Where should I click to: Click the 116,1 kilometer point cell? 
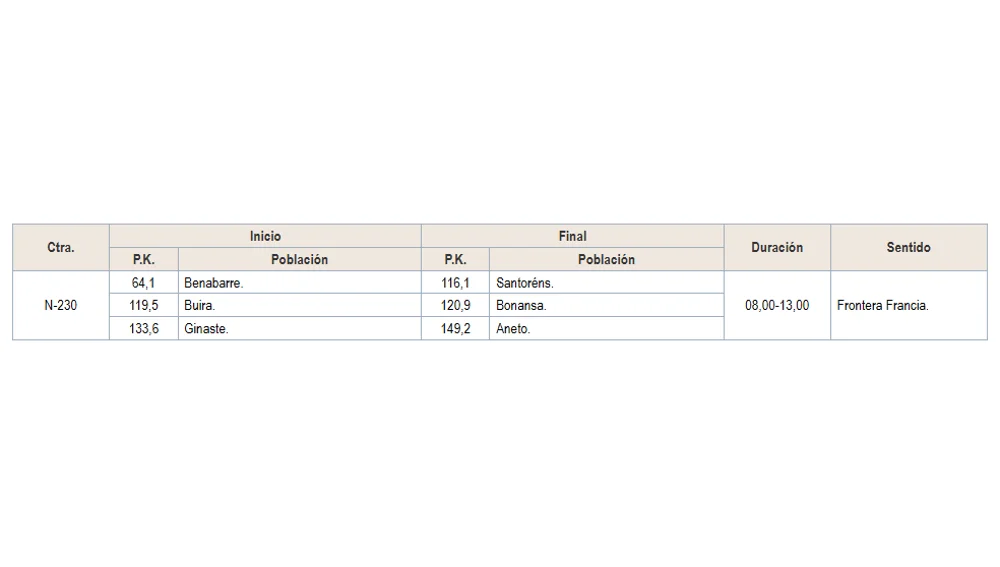click(x=455, y=283)
